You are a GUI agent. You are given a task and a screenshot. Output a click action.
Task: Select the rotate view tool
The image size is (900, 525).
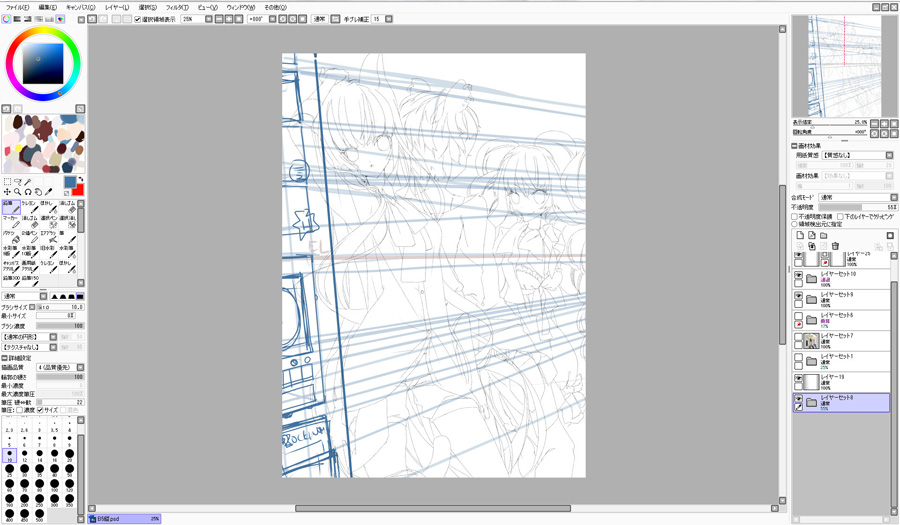28,192
